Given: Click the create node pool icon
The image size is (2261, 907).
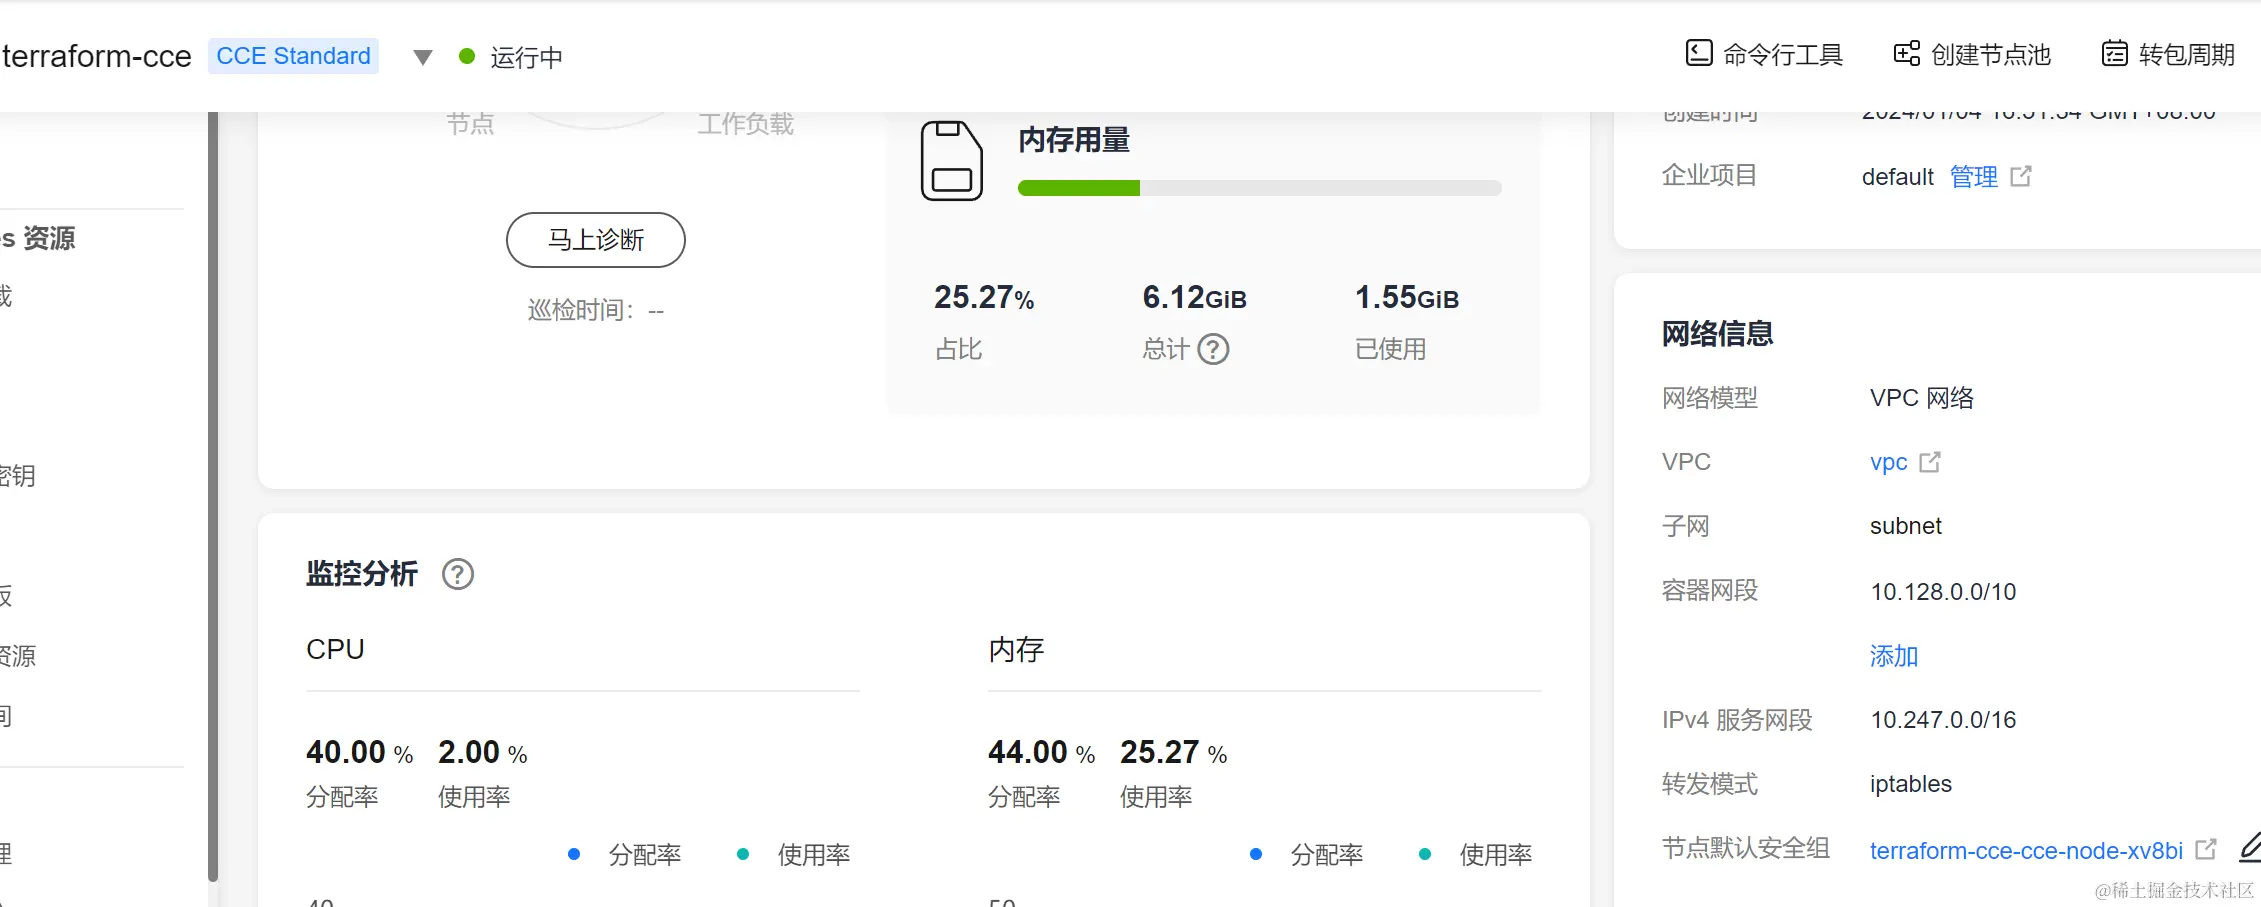Looking at the screenshot, I should [x=1907, y=53].
